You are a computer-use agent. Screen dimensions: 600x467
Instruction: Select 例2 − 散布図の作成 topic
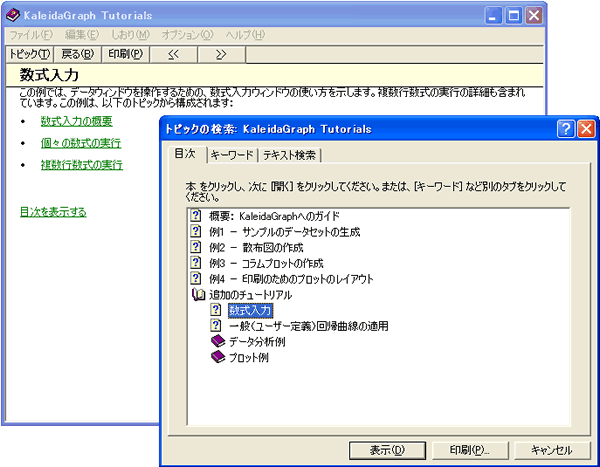click(x=256, y=248)
